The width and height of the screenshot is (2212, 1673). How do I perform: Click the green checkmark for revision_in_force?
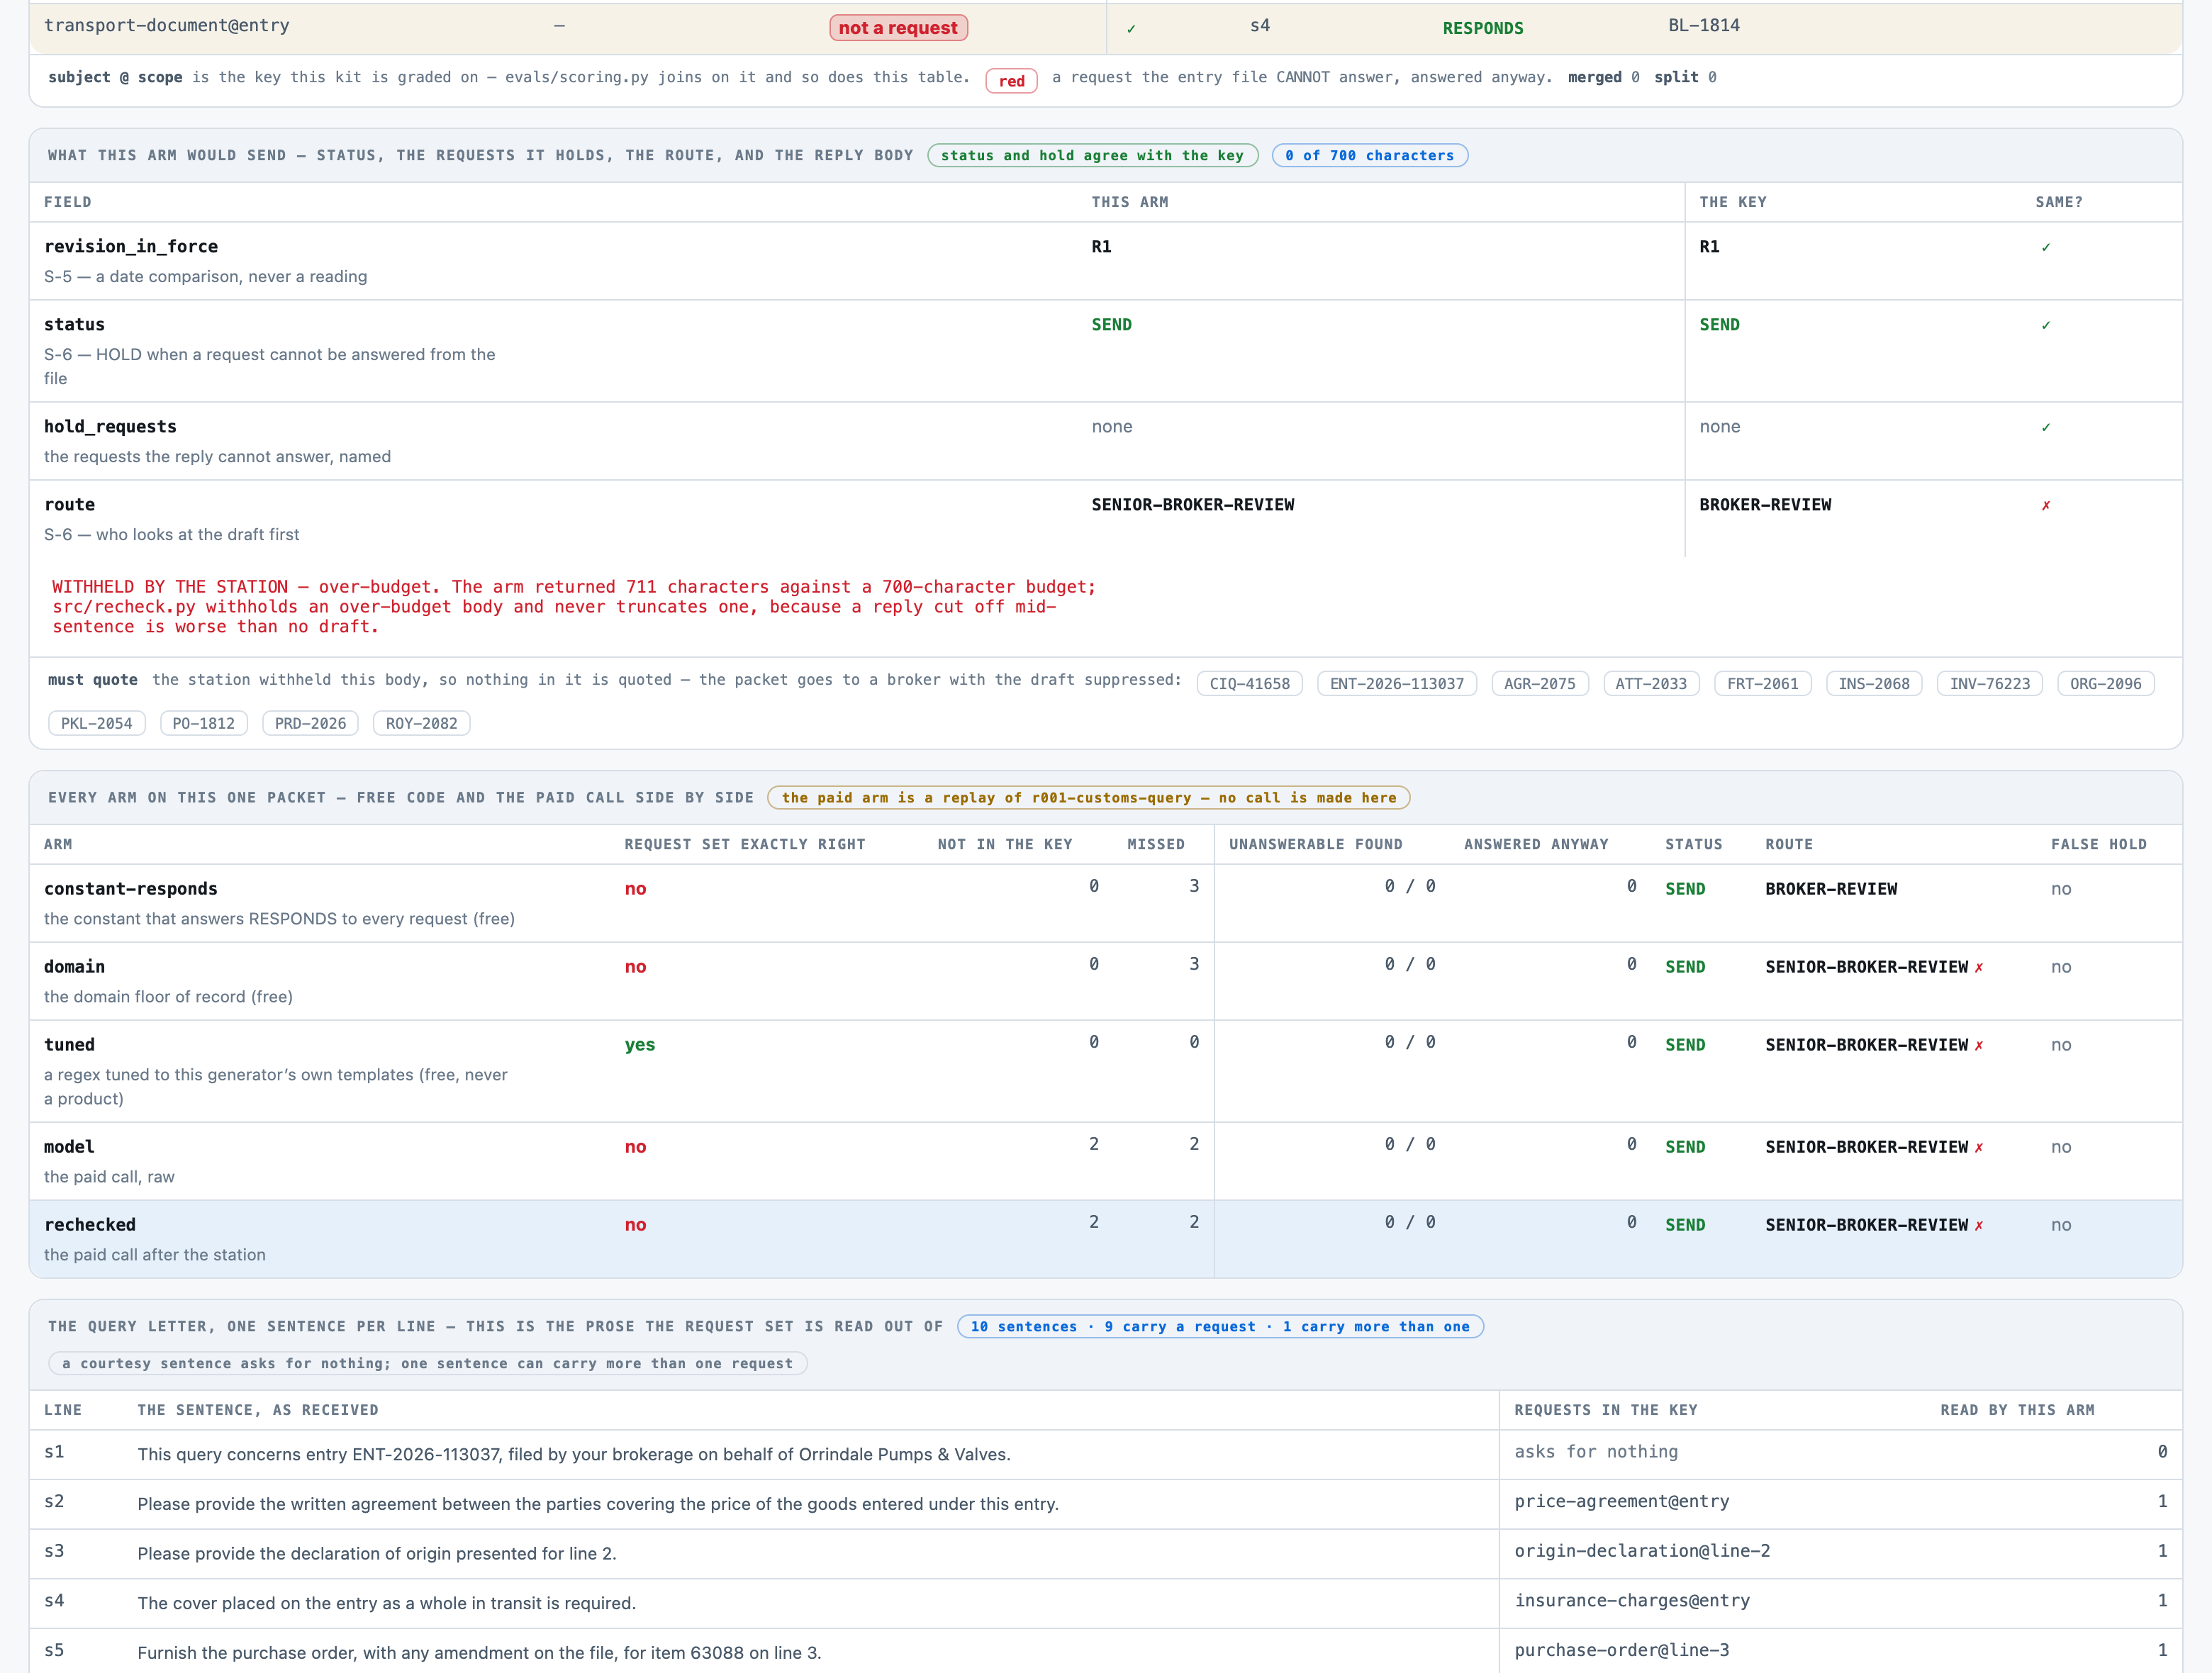(2045, 247)
